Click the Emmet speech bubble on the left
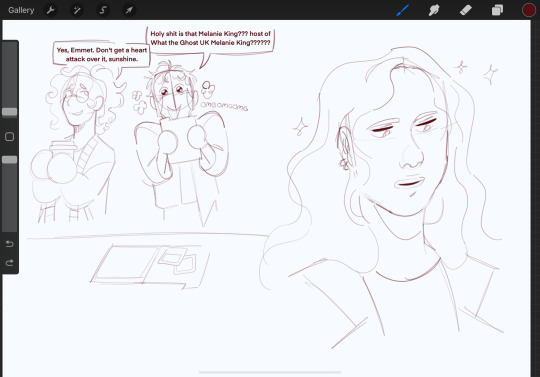Image resolution: width=540 pixels, height=377 pixels. point(102,54)
